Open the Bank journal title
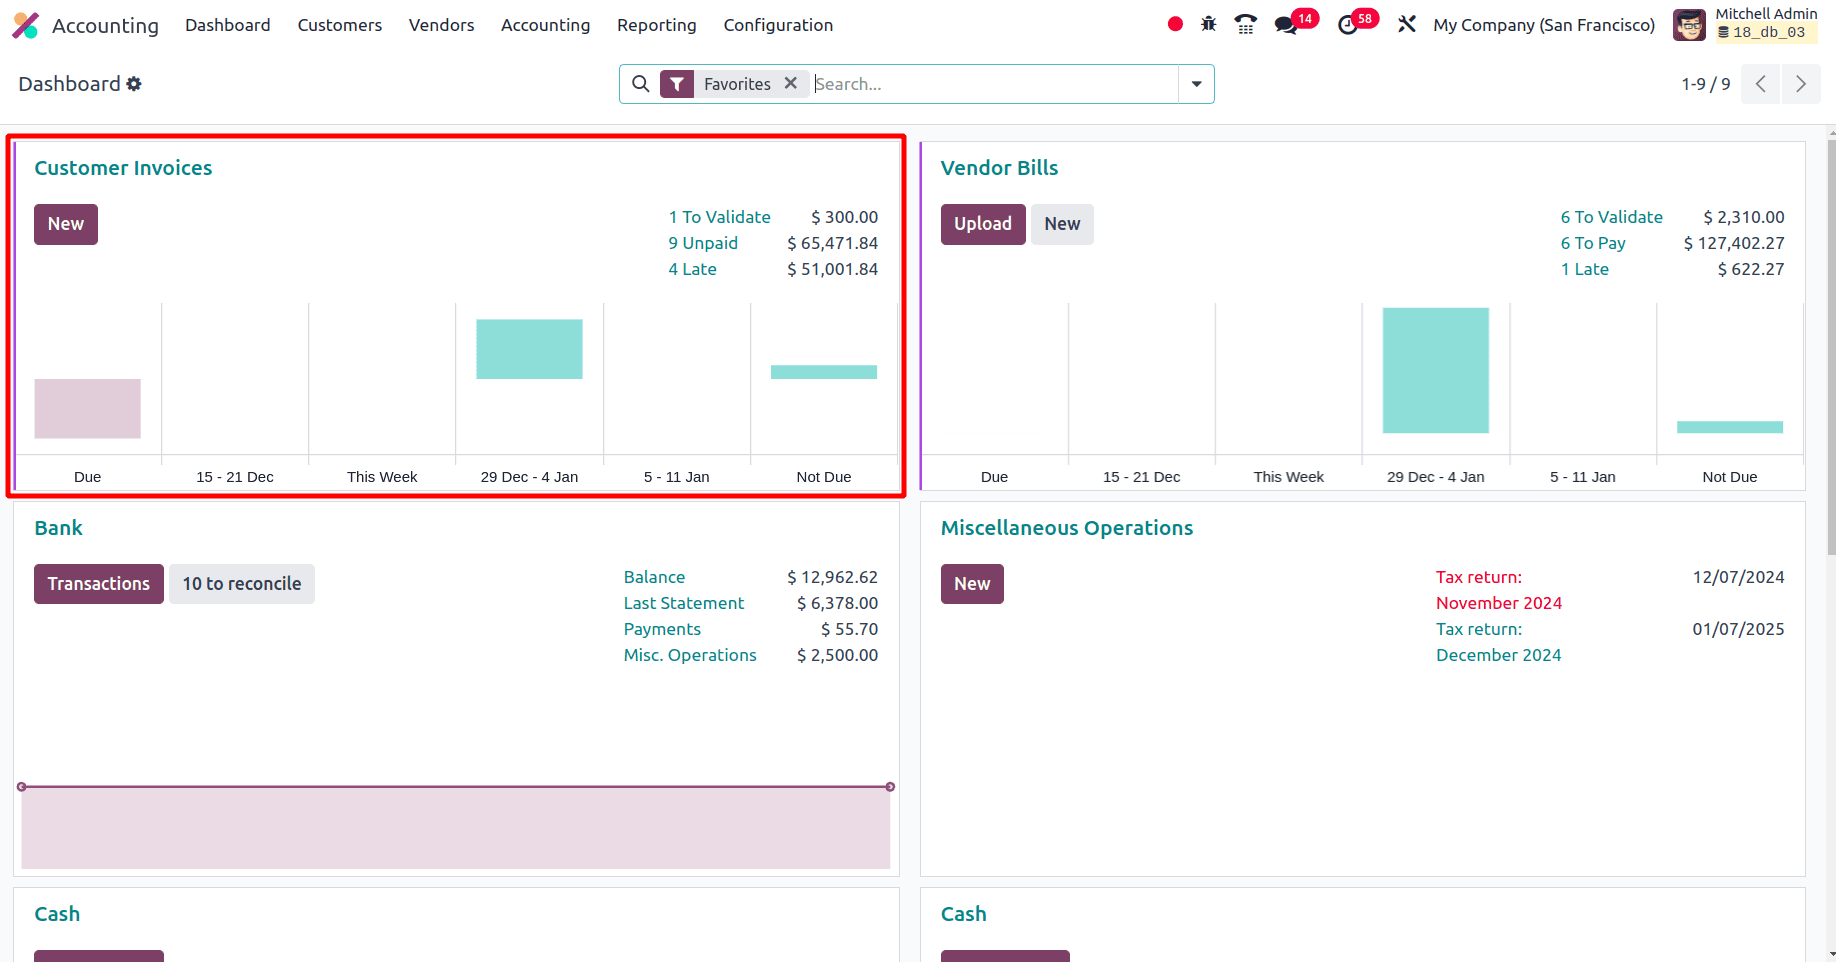 [x=58, y=528]
